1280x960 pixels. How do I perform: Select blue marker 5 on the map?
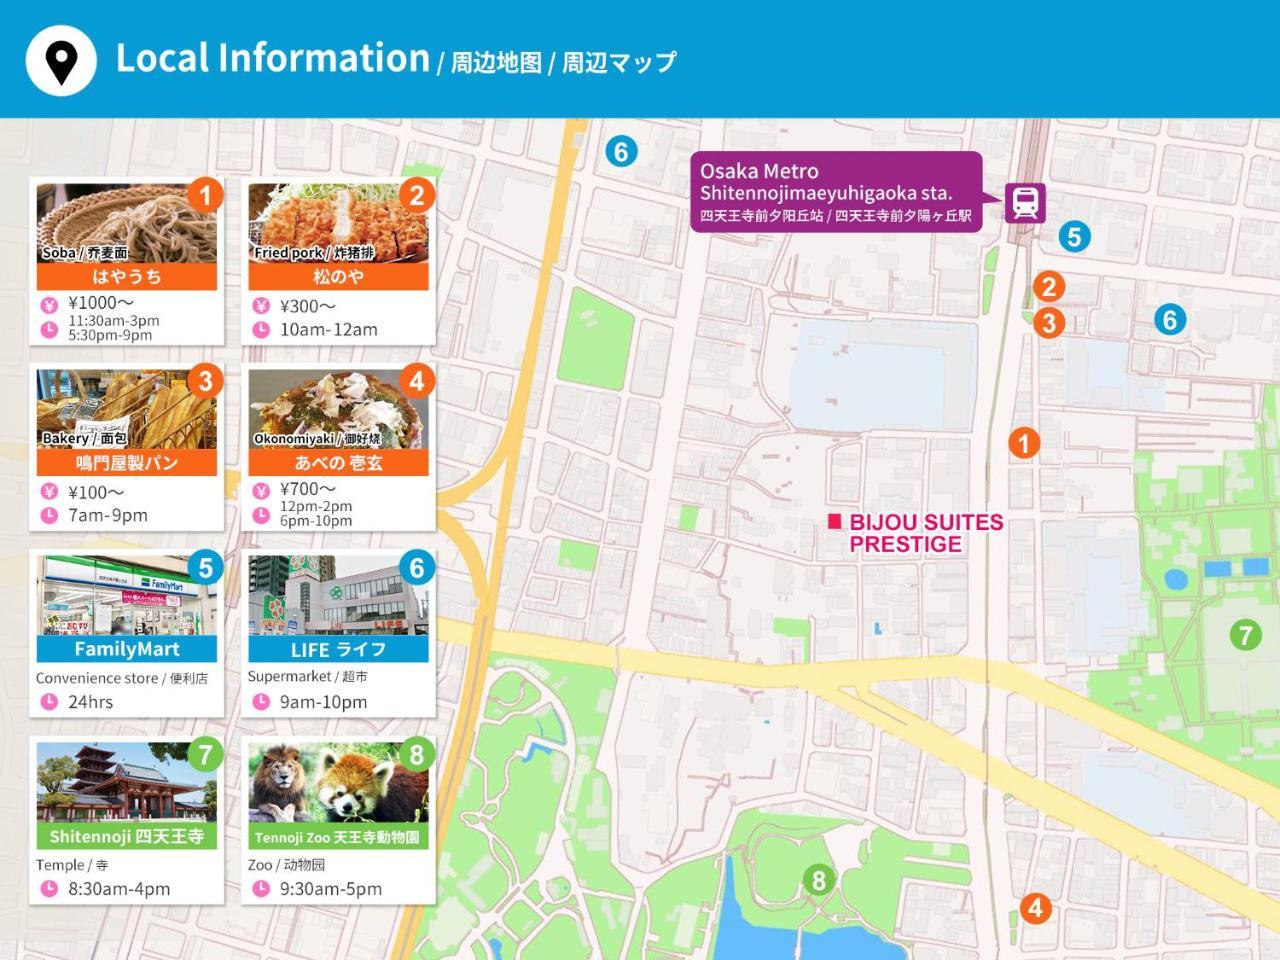click(1074, 237)
